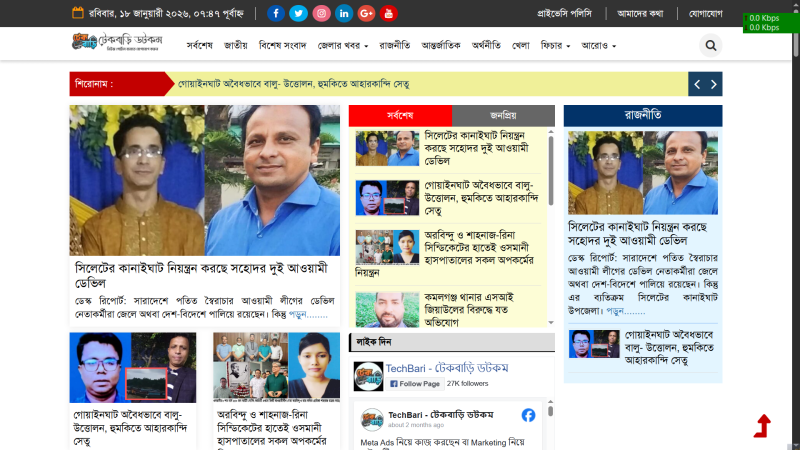This screenshot has height=450, width=800.
Task: Click the গোয়াইনঘাট card image in lower row
Action: point(133,367)
